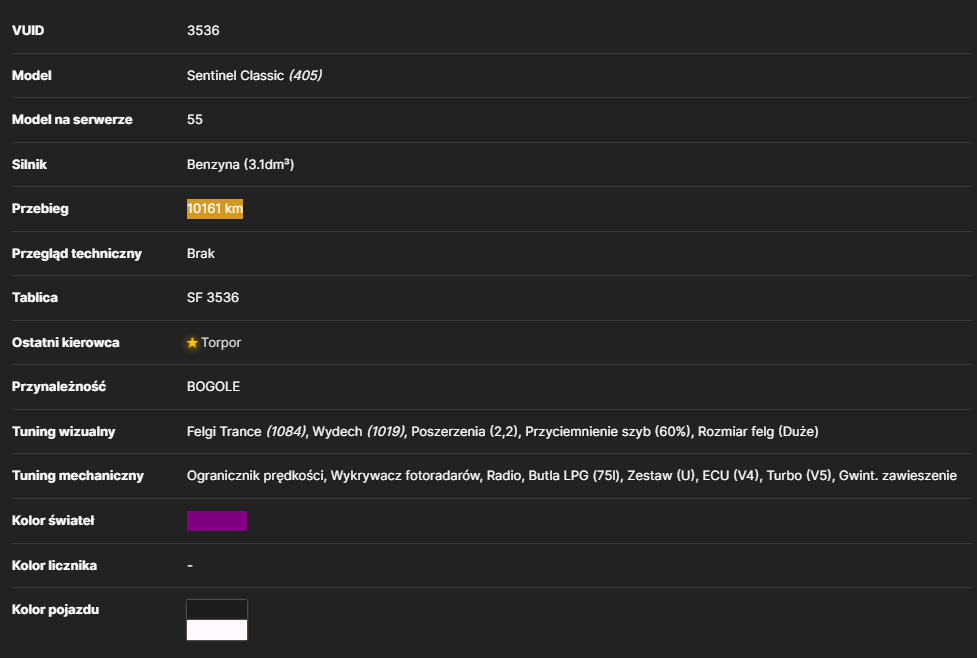
Task: Click the Tuning mechaniczny row label
Action: pos(78,476)
